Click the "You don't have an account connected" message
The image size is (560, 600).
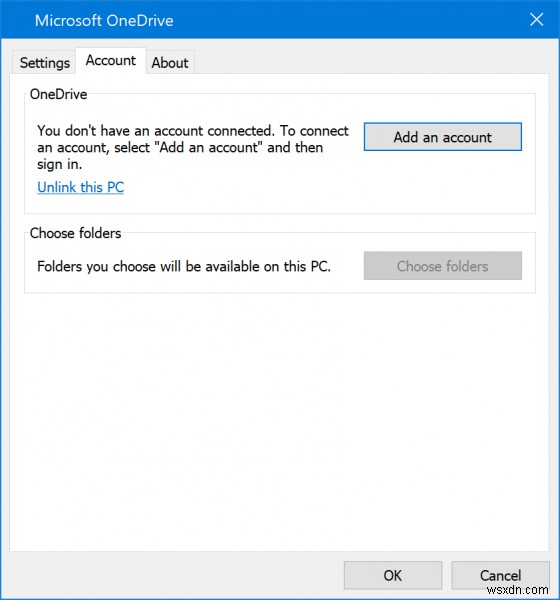[x=193, y=147]
